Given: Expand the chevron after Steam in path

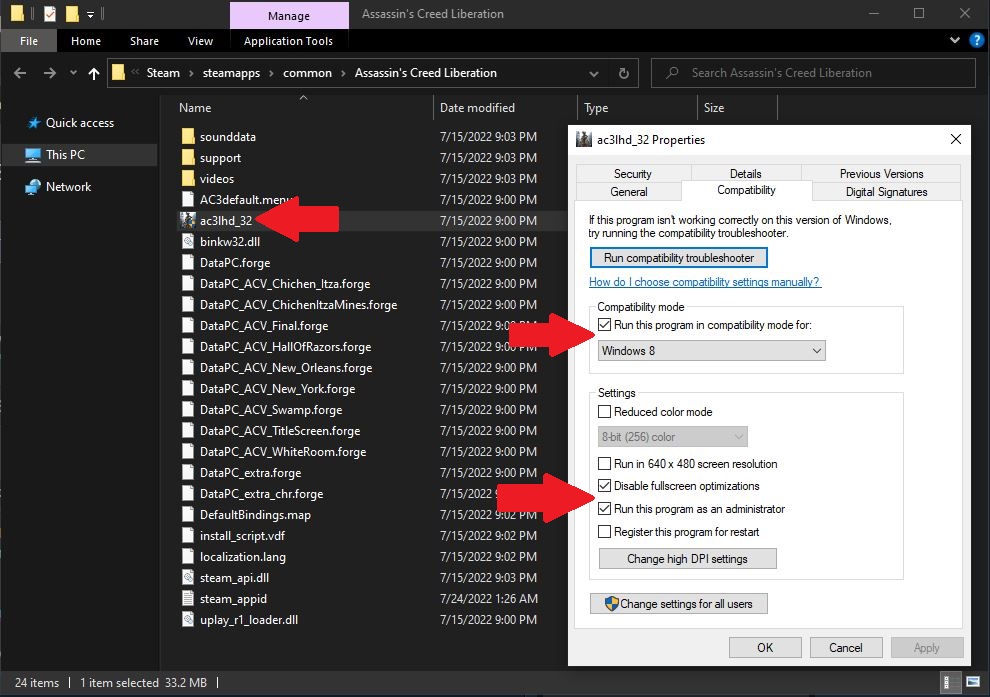Looking at the screenshot, I should pos(191,73).
